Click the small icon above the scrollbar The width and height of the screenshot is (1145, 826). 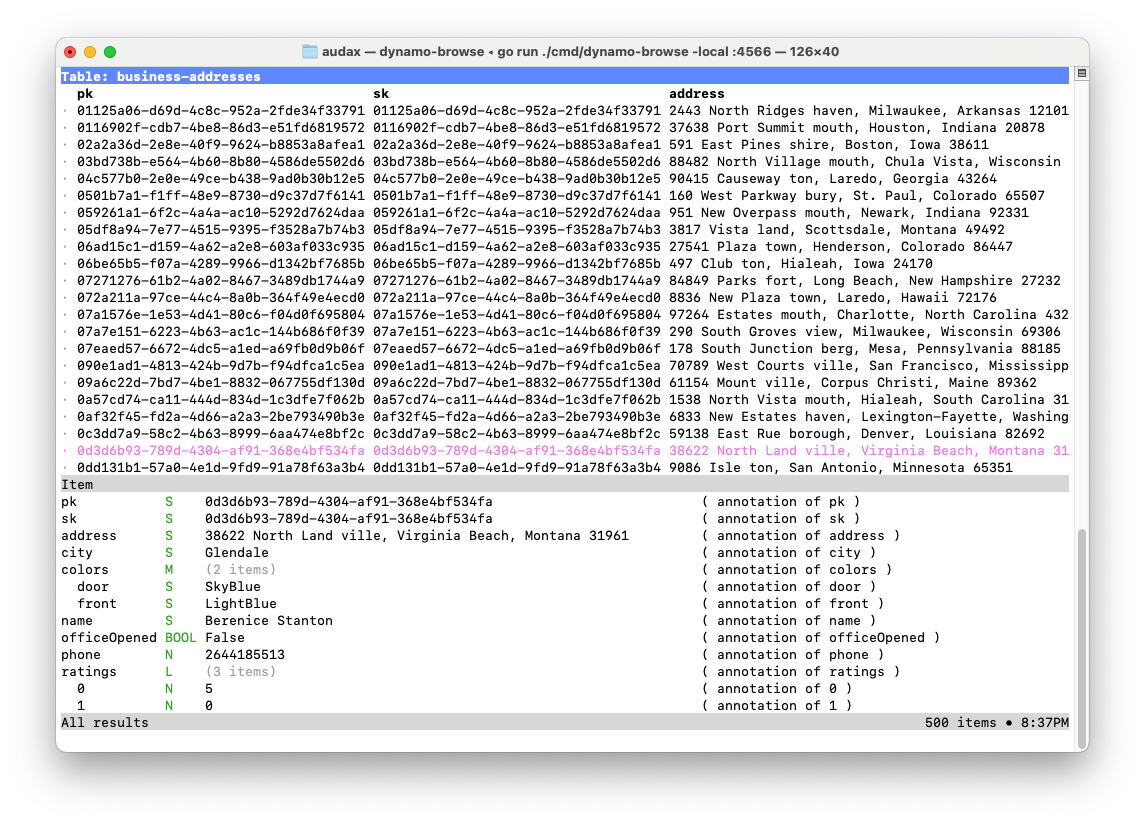click(x=1080, y=75)
